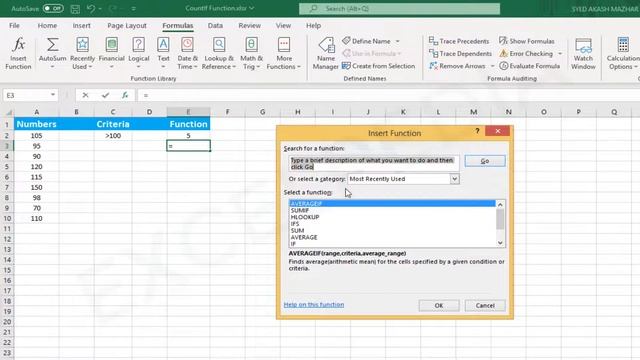This screenshot has height=360, width=640.
Task: Click the Define Name button
Action: [367, 41]
